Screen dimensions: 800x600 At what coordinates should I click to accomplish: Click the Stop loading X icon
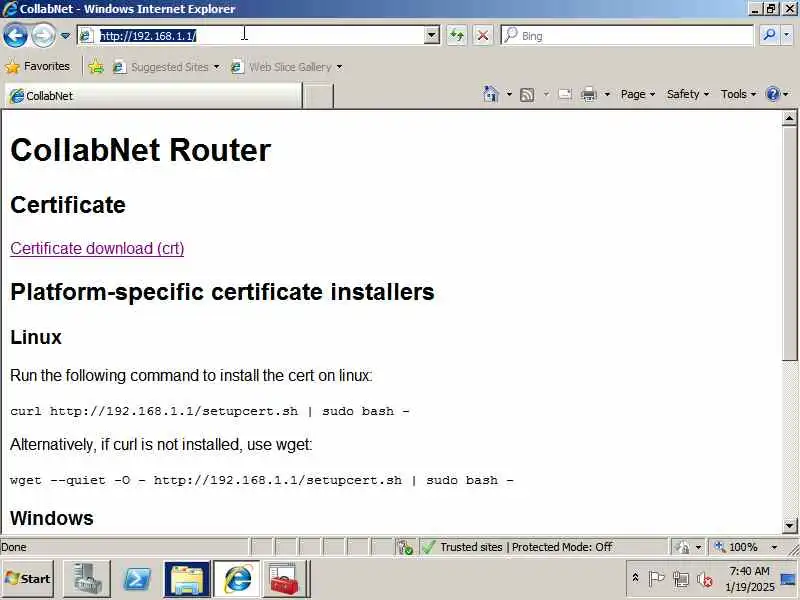point(482,36)
